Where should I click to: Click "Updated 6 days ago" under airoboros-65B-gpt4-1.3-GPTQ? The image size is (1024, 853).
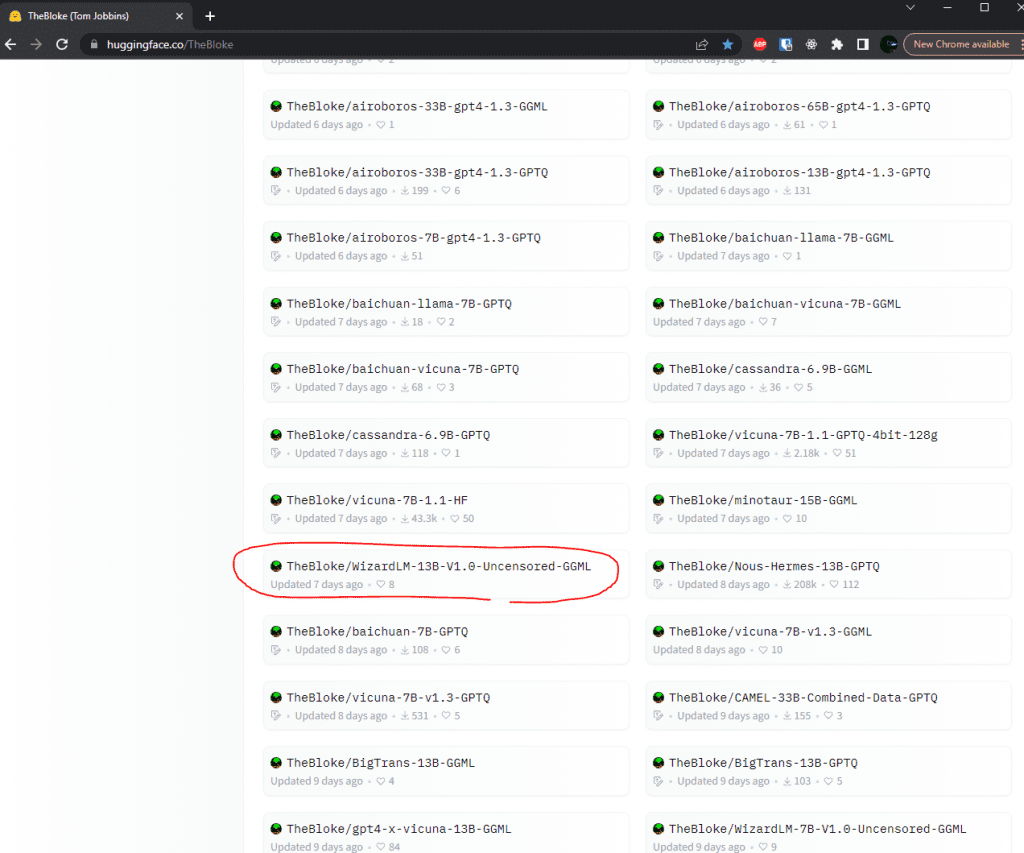click(x=723, y=125)
